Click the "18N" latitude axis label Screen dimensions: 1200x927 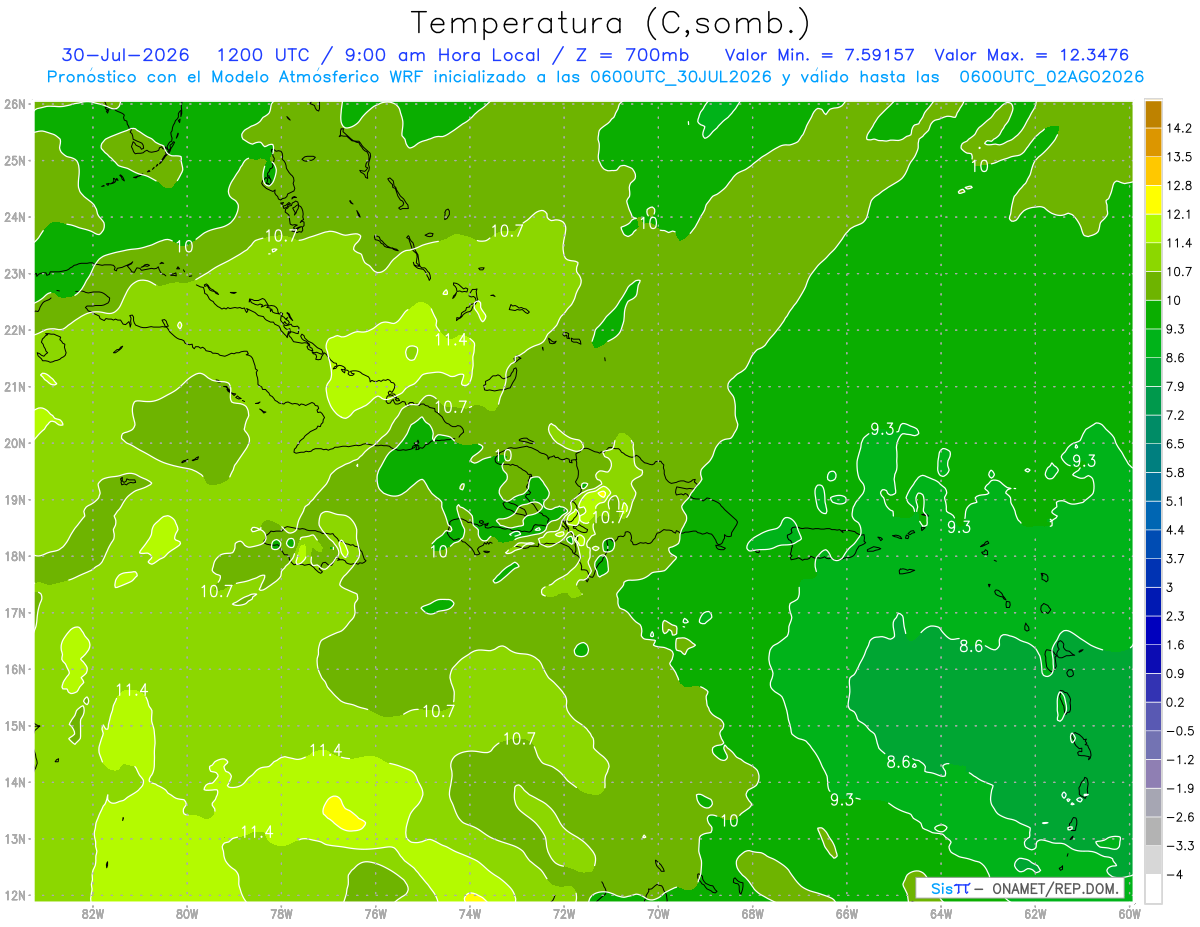point(14,556)
